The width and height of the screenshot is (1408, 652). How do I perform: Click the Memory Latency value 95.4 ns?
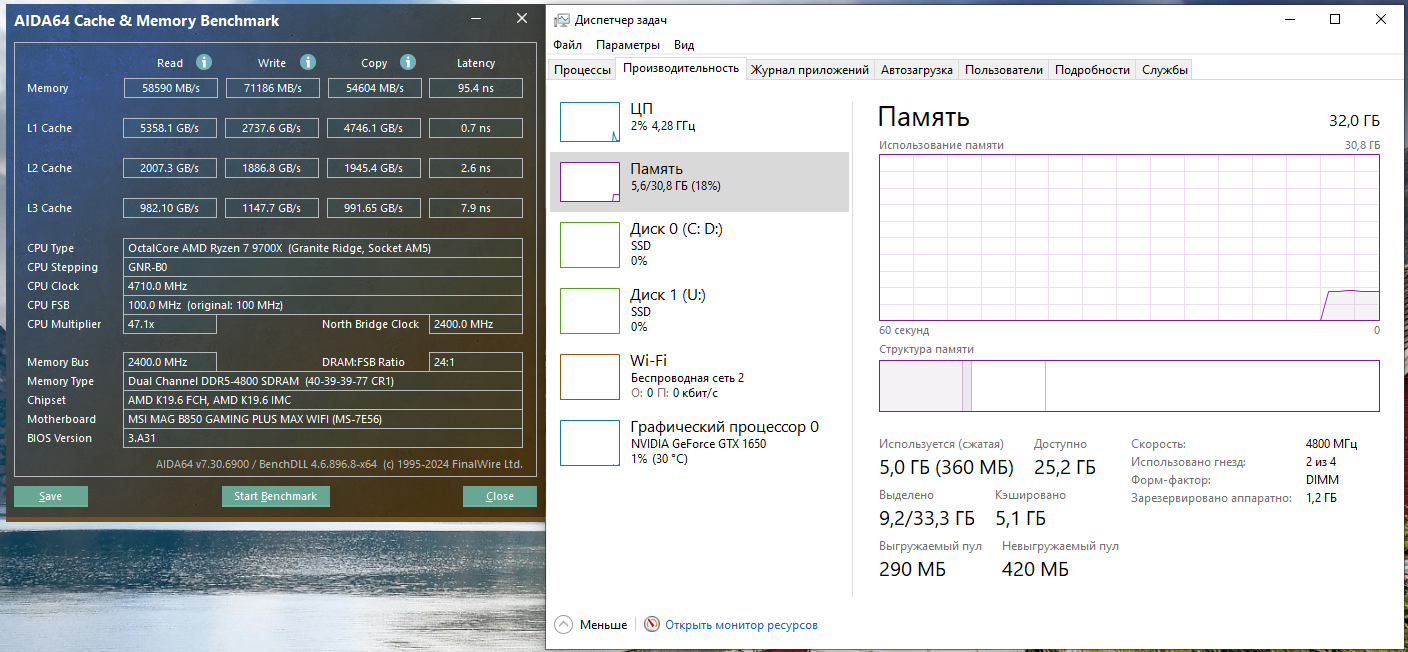tap(476, 88)
